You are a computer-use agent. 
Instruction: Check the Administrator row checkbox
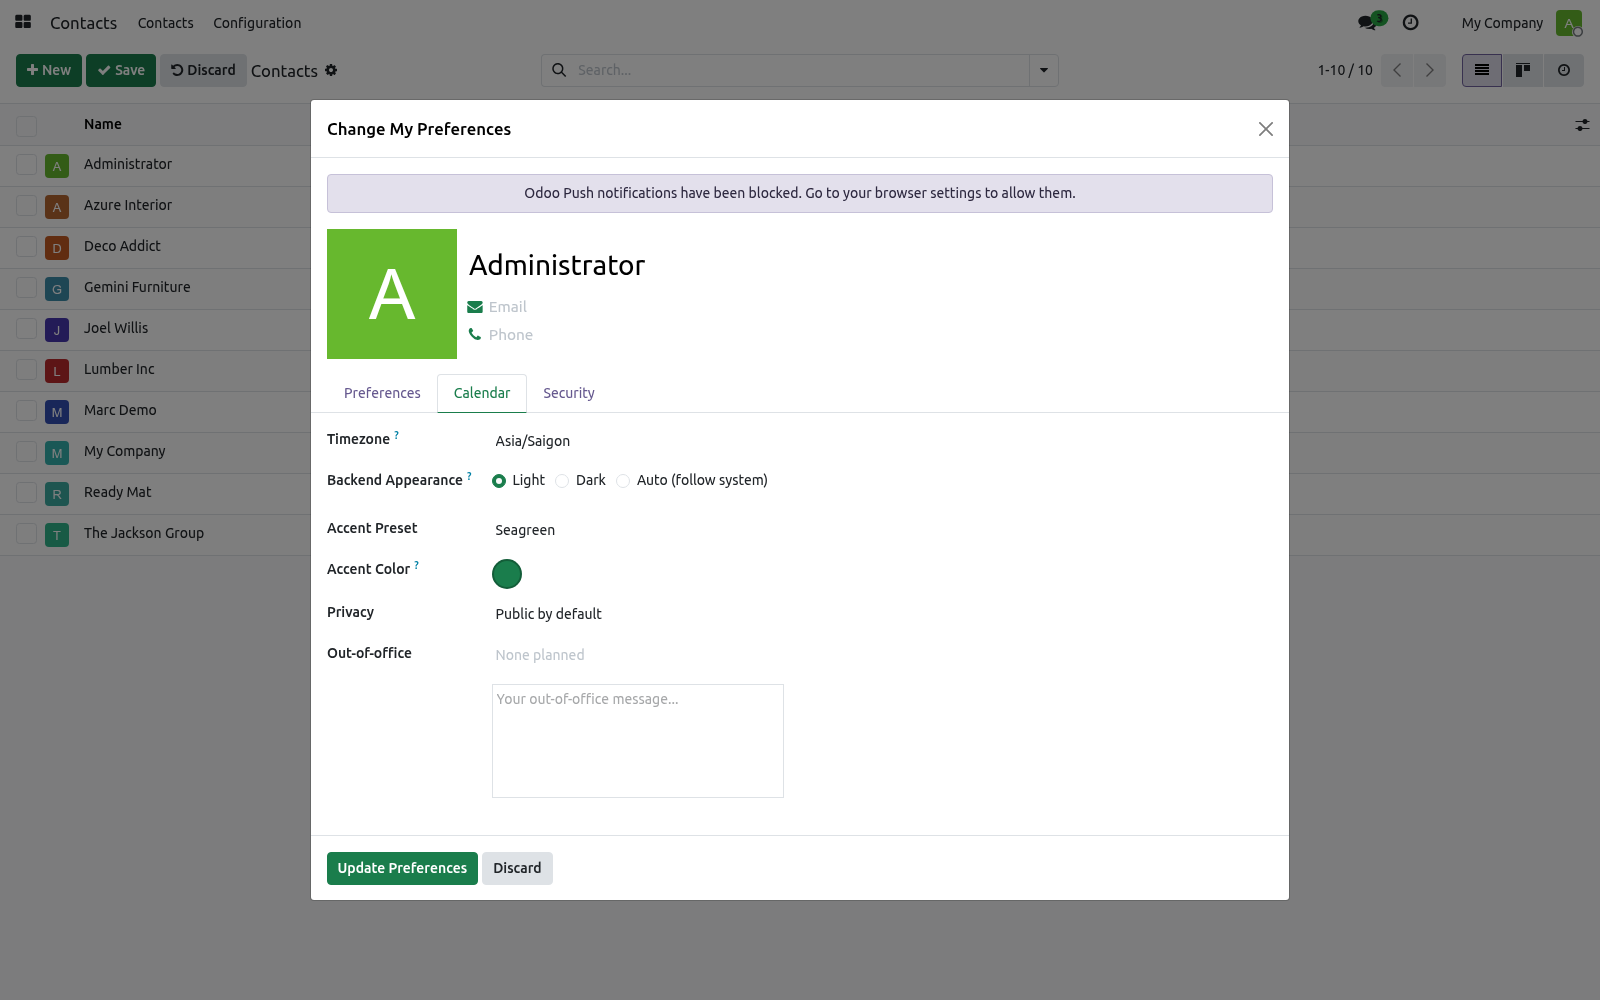(x=27, y=165)
